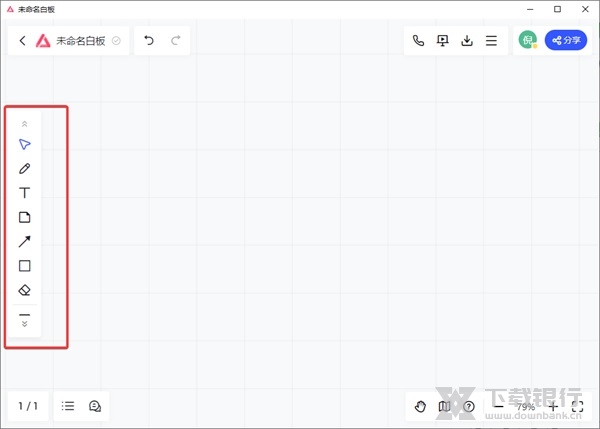This screenshot has width=600, height=429.
Task: Open the hamburger menu
Action: pos(491,41)
